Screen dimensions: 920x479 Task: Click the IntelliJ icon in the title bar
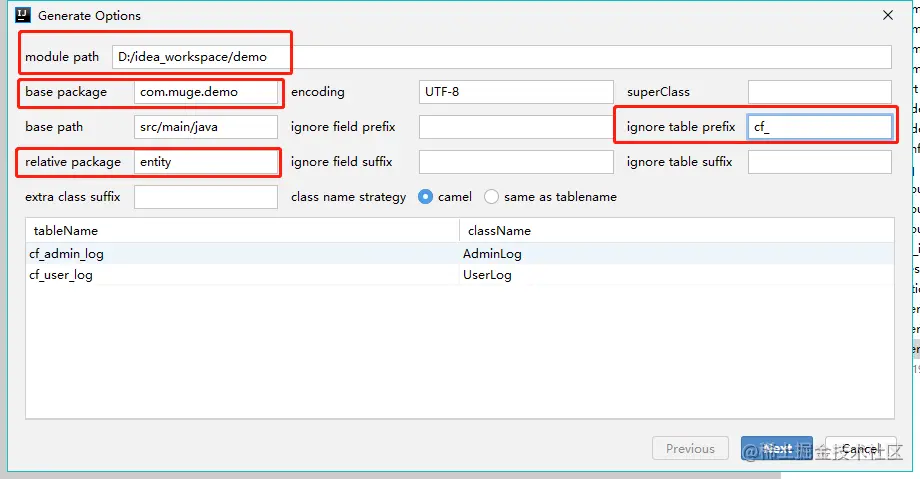(x=23, y=15)
